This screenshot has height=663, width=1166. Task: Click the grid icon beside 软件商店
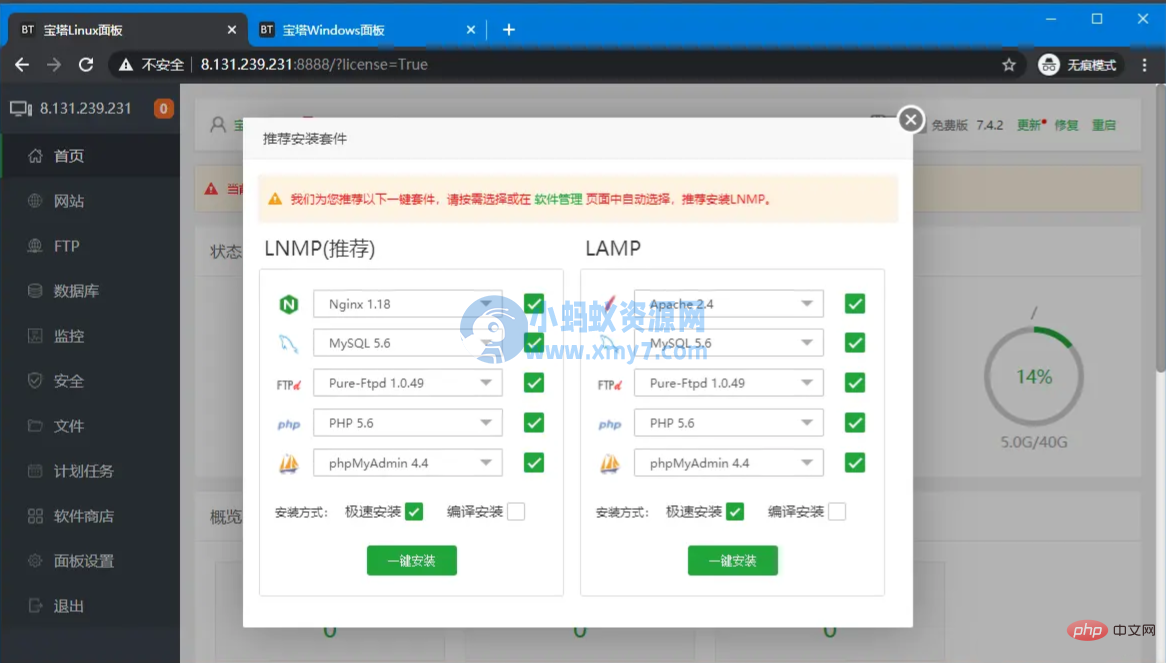point(35,516)
